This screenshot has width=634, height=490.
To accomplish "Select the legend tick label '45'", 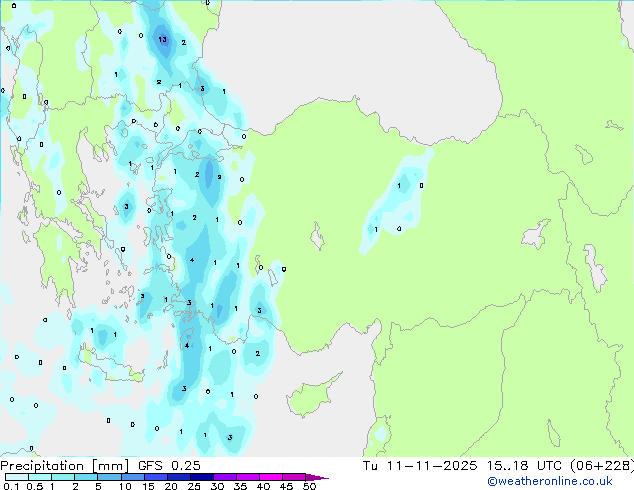I will click(286, 486).
